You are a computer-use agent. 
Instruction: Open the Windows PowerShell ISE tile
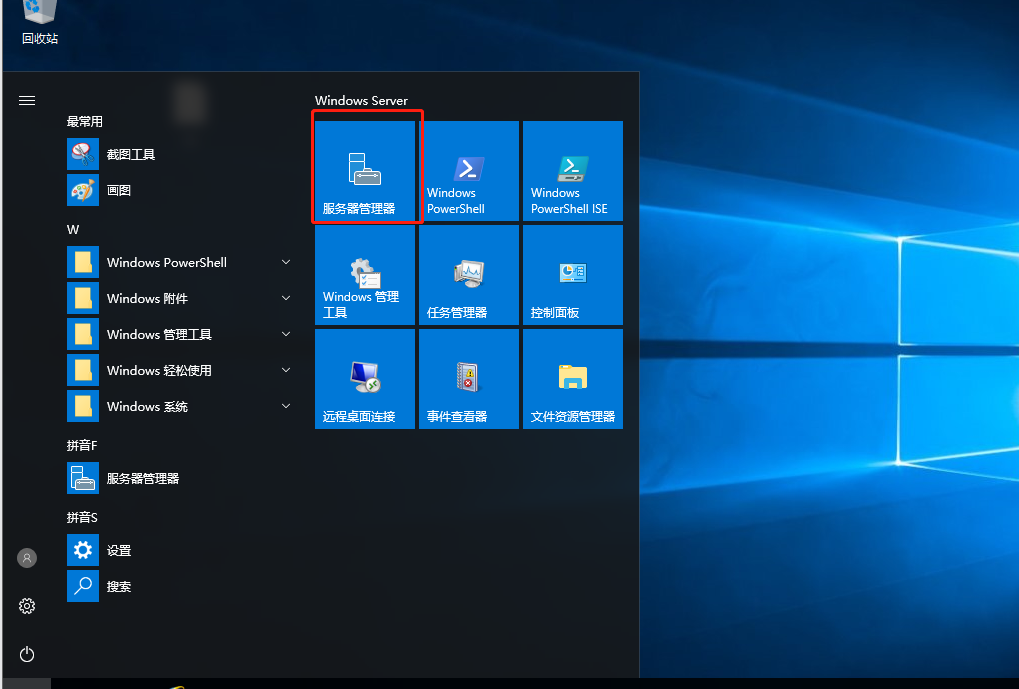tap(573, 171)
